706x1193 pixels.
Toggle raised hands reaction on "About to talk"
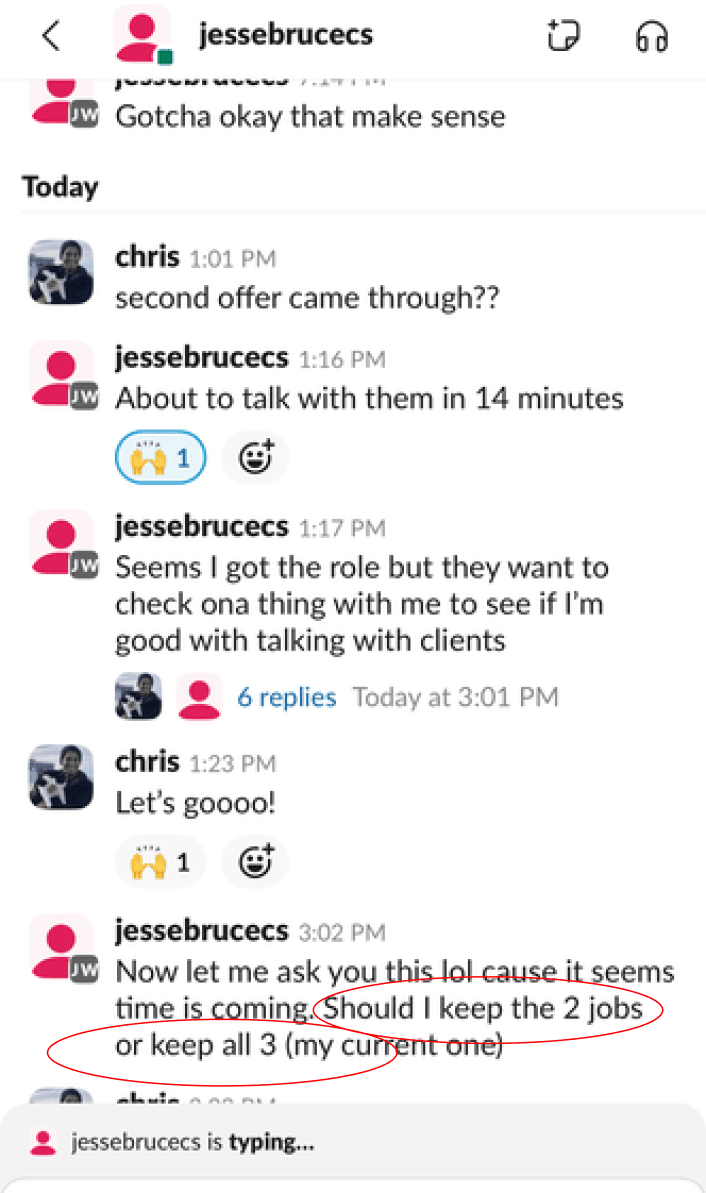(161, 459)
